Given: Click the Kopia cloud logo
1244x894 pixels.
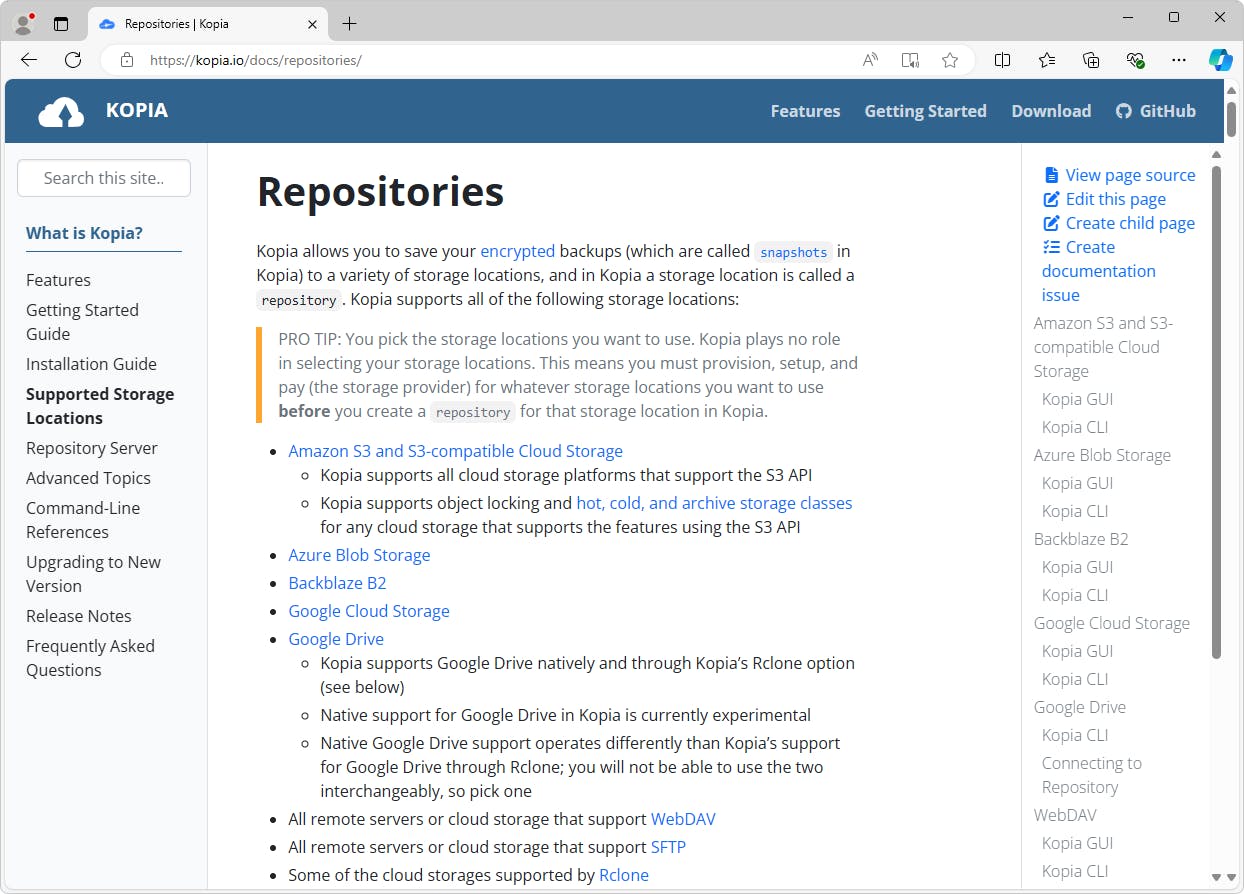Looking at the screenshot, I should [60, 110].
